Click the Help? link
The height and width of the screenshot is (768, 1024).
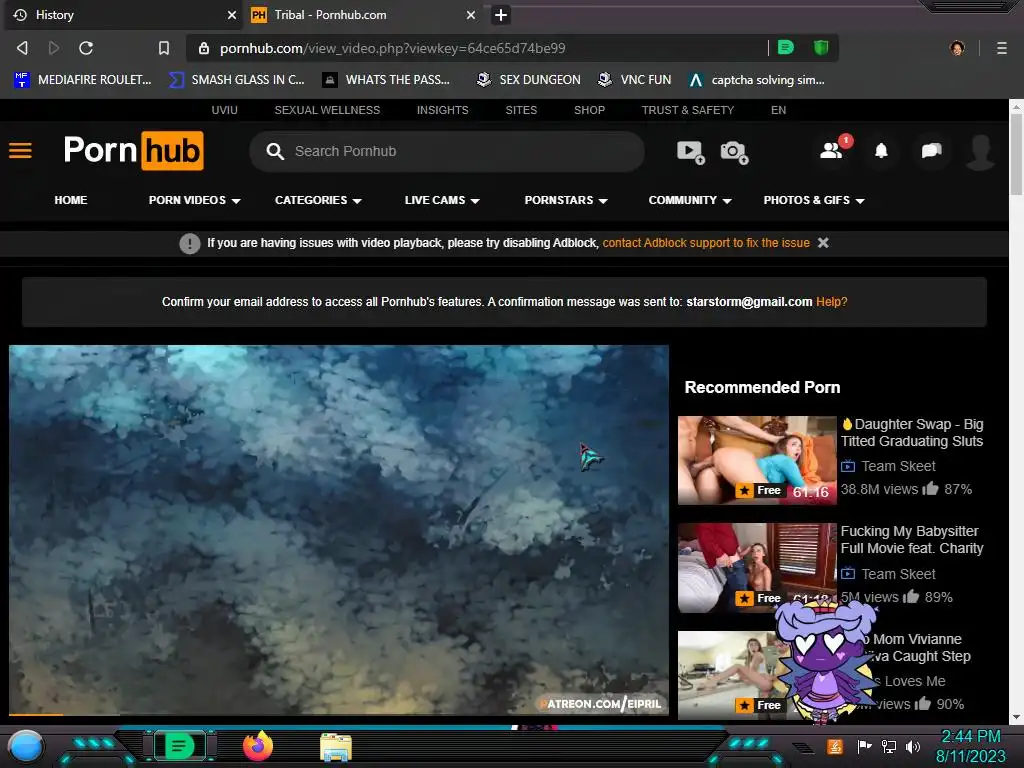pos(831,301)
